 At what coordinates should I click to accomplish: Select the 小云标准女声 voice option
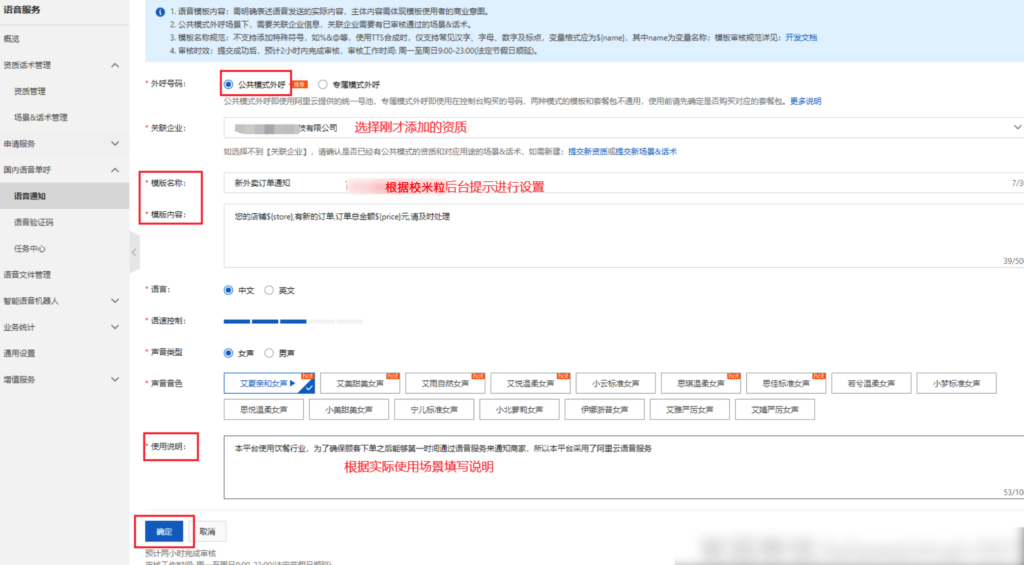coord(615,383)
